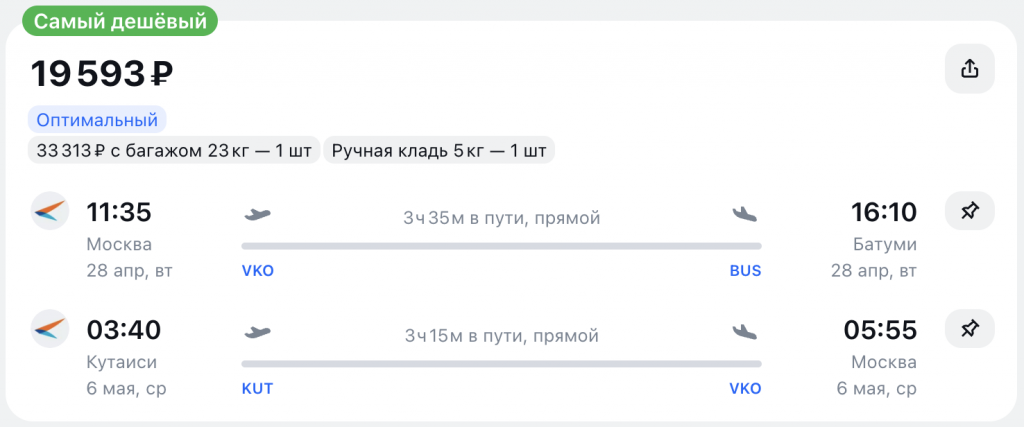This screenshot has width=1024, height=427.
Task: Open the VKO departure airport code link
Action: (258, 271)
